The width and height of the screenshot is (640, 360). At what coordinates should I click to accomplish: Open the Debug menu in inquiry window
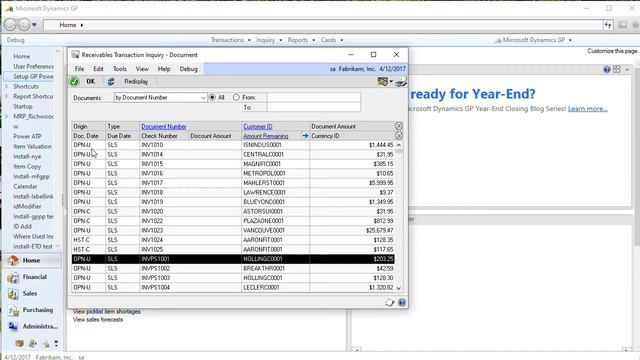[189, 69]
